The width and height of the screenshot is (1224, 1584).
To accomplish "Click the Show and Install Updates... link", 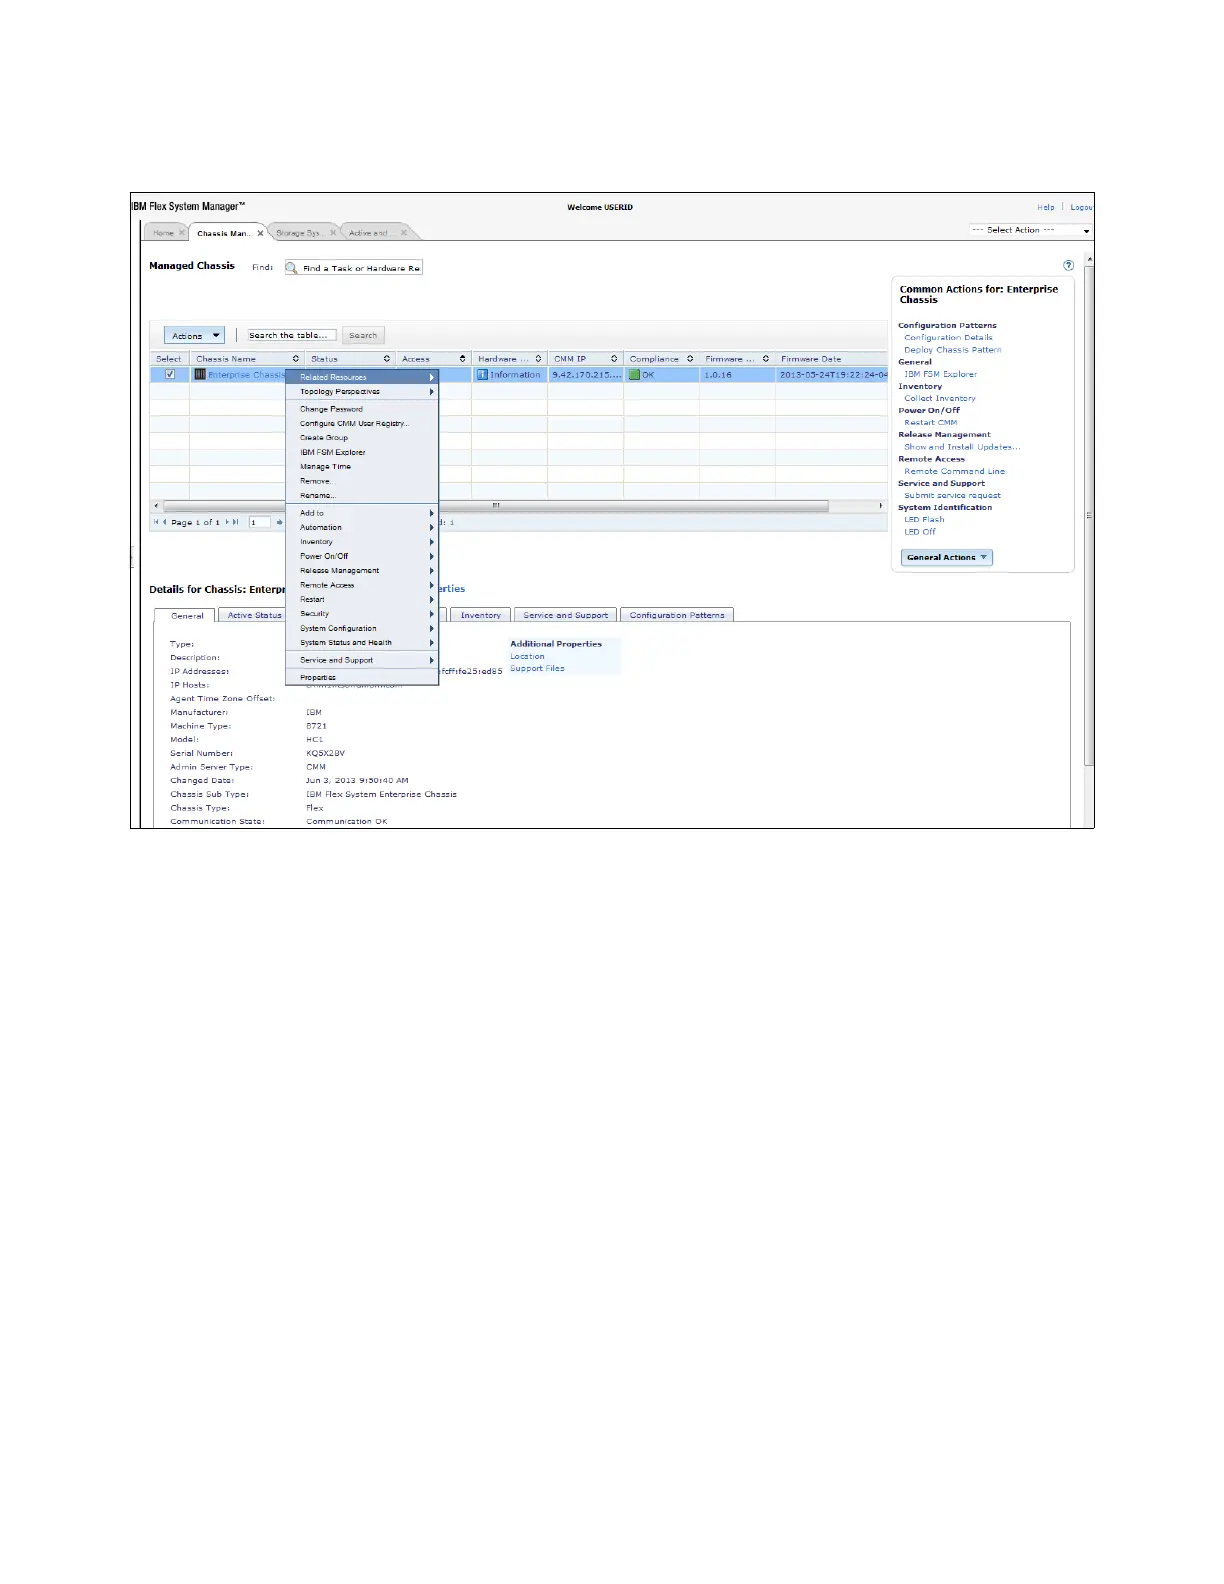I will (x=962, y=447).
